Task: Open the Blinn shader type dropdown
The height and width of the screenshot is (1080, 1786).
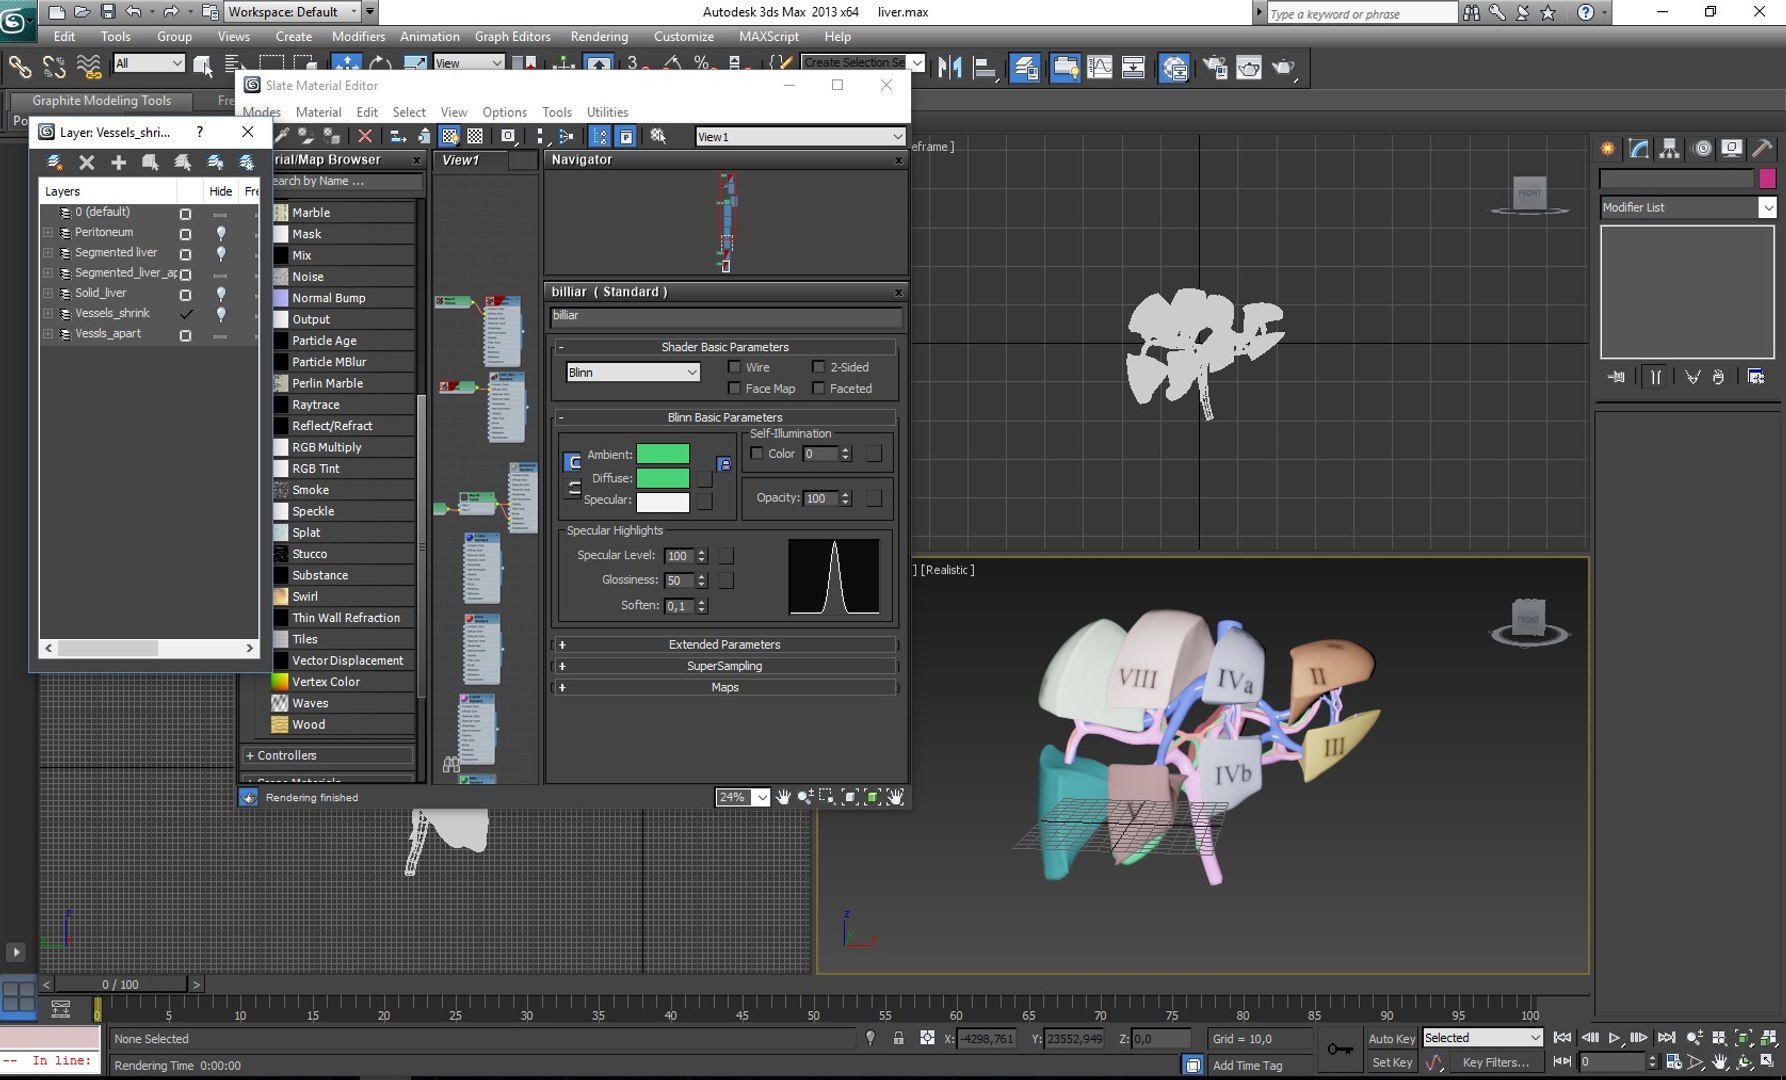Action: (x=632, y=372)
